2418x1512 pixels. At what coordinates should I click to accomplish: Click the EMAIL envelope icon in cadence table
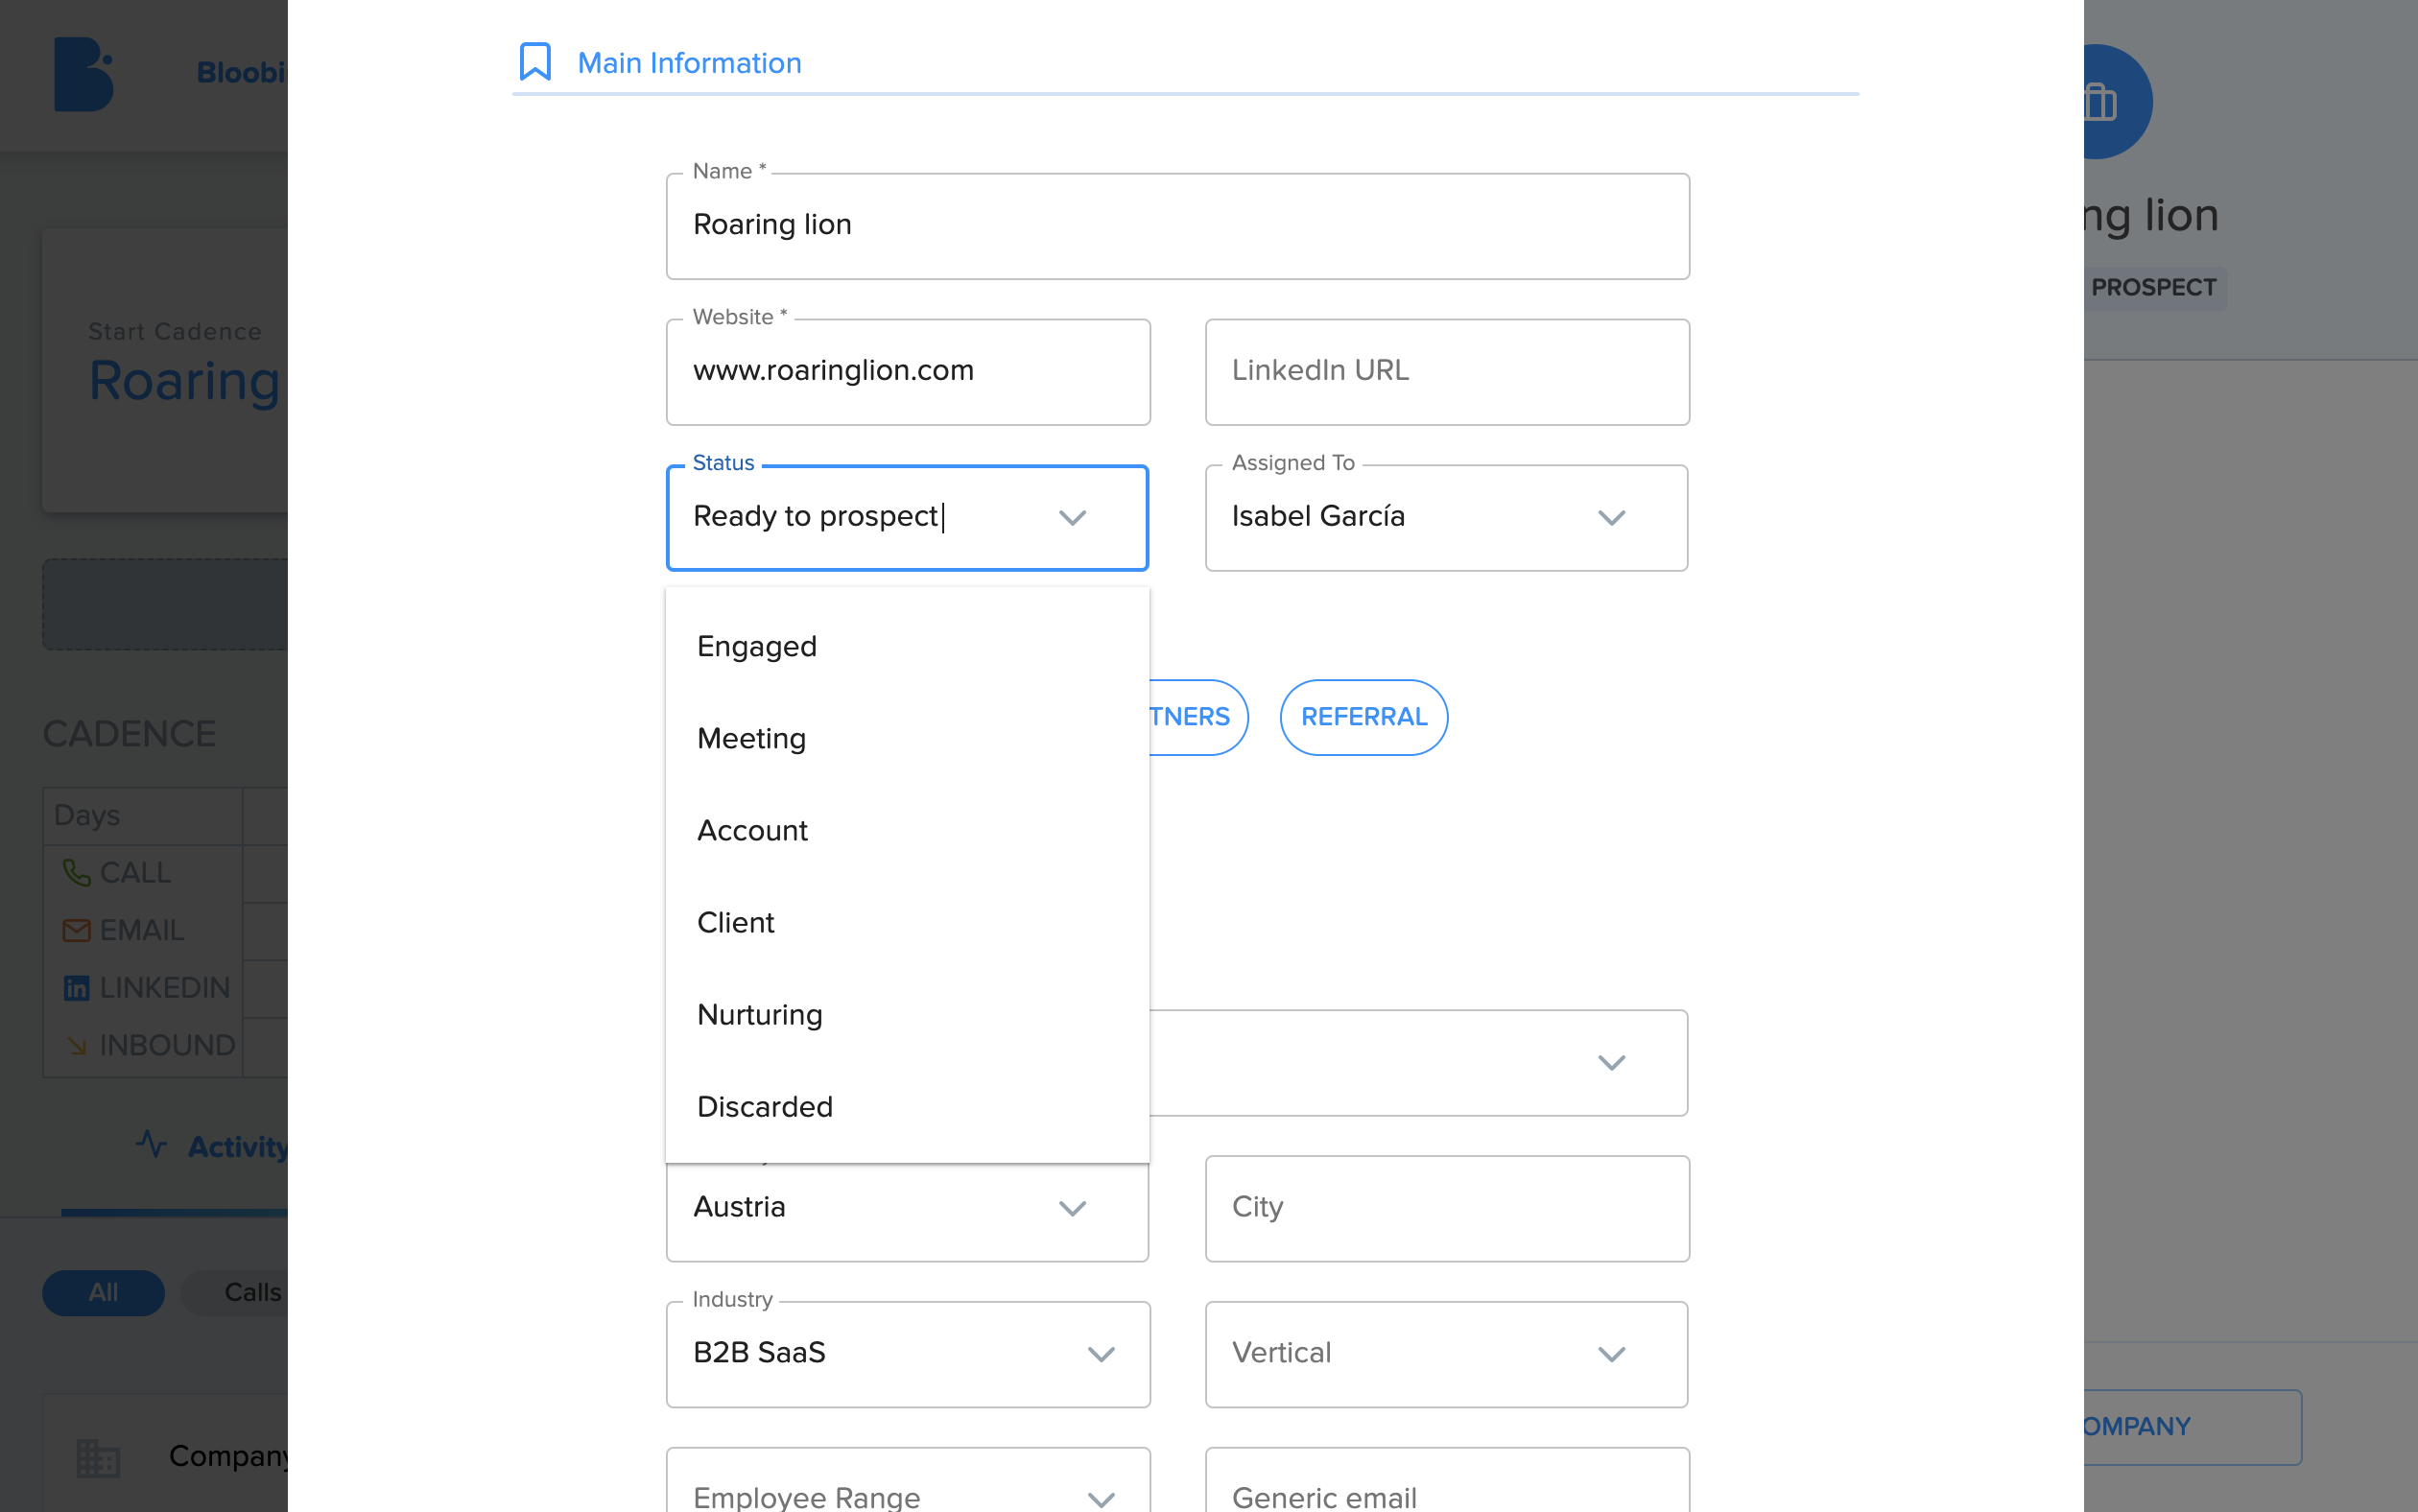[x=76, y=930]
